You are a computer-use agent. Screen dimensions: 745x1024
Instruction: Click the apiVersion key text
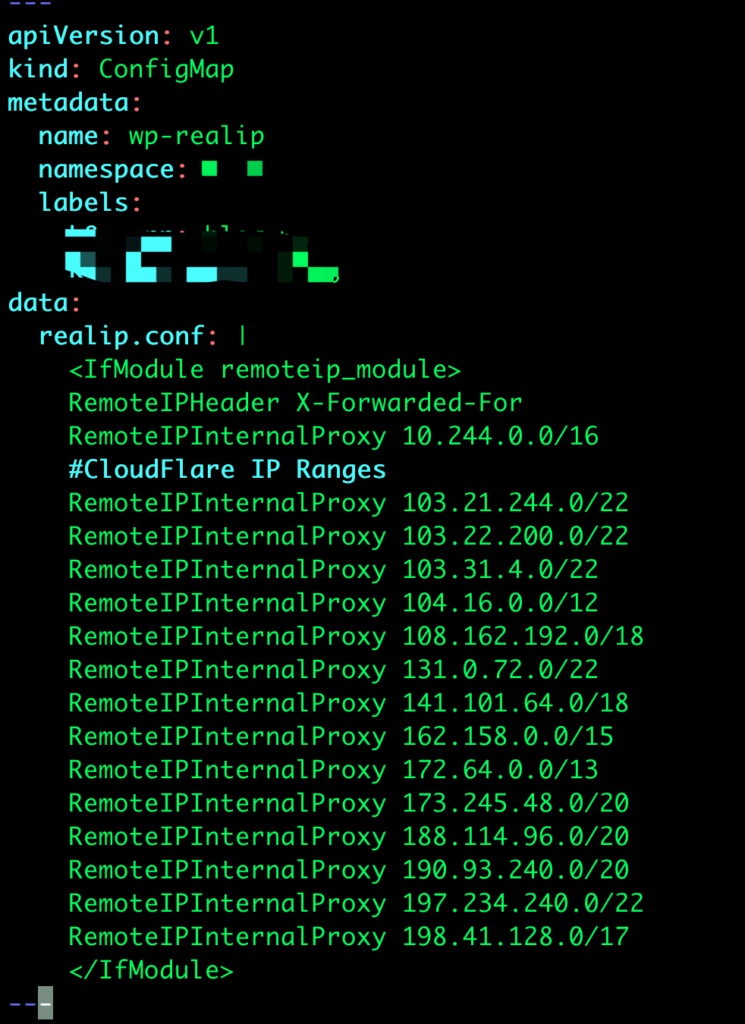84,35
